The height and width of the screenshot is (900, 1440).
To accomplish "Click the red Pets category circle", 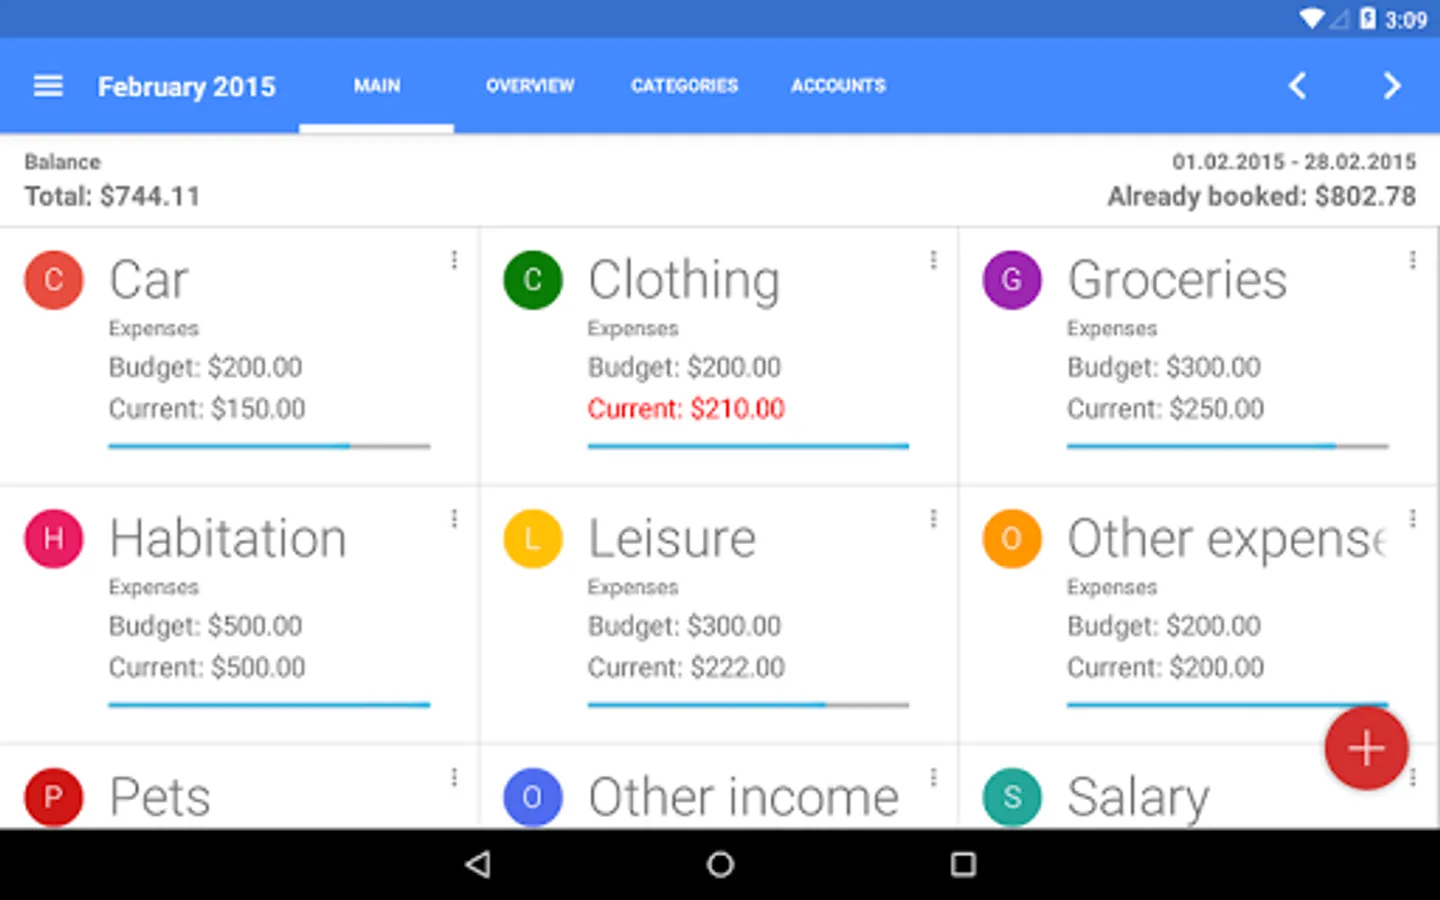I will [54, 797].
